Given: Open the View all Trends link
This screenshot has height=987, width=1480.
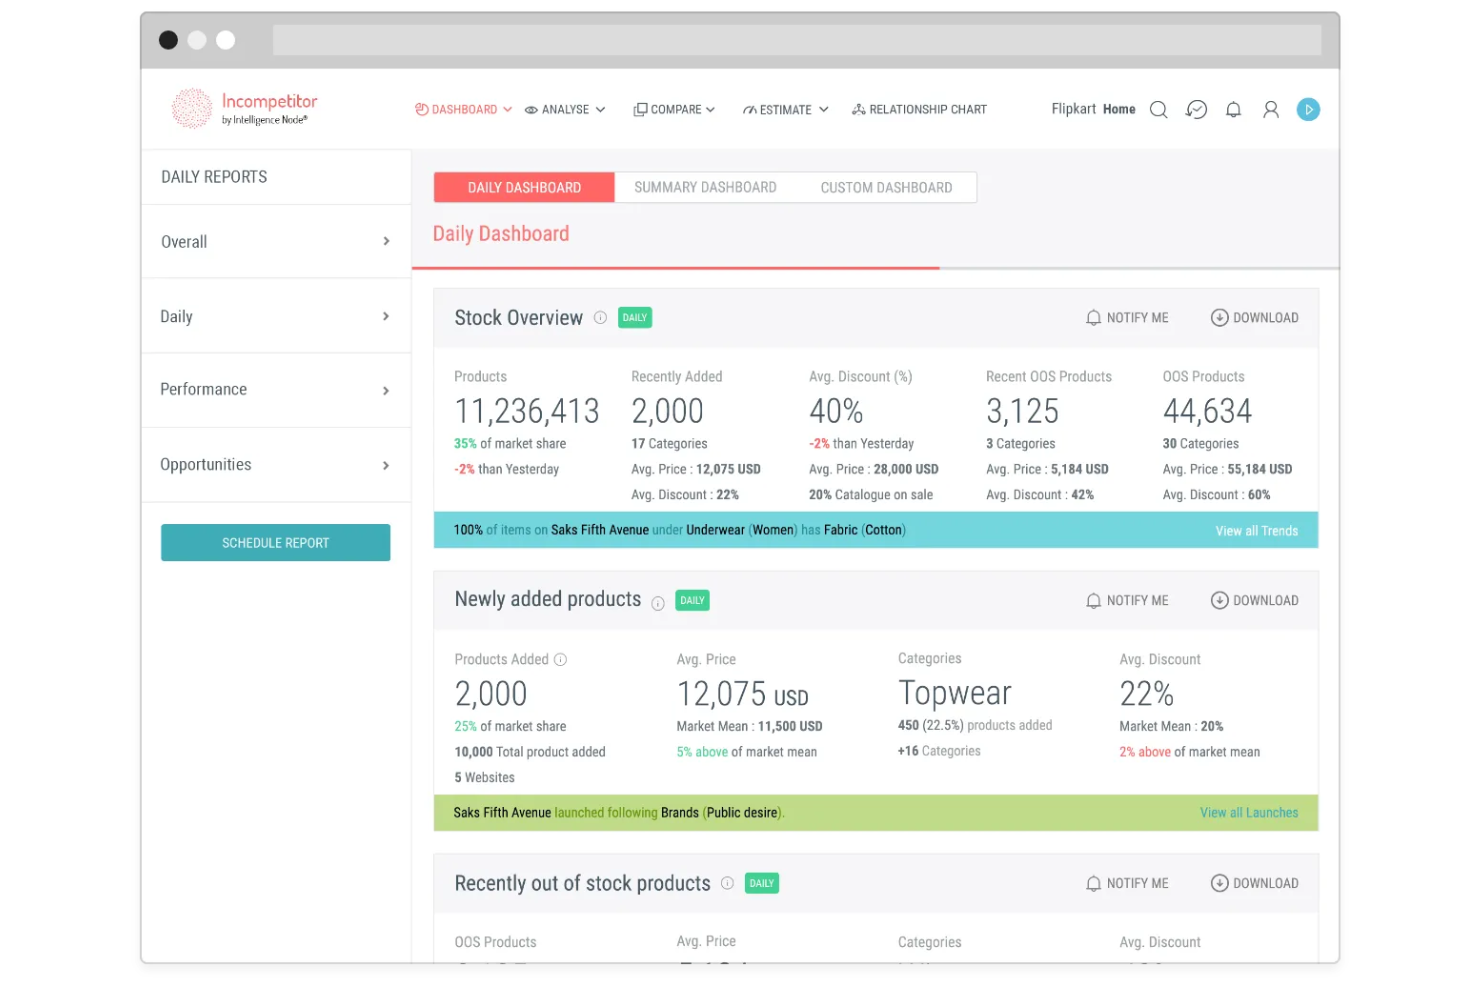Looking at the screenshot, I should point(1256,530).
